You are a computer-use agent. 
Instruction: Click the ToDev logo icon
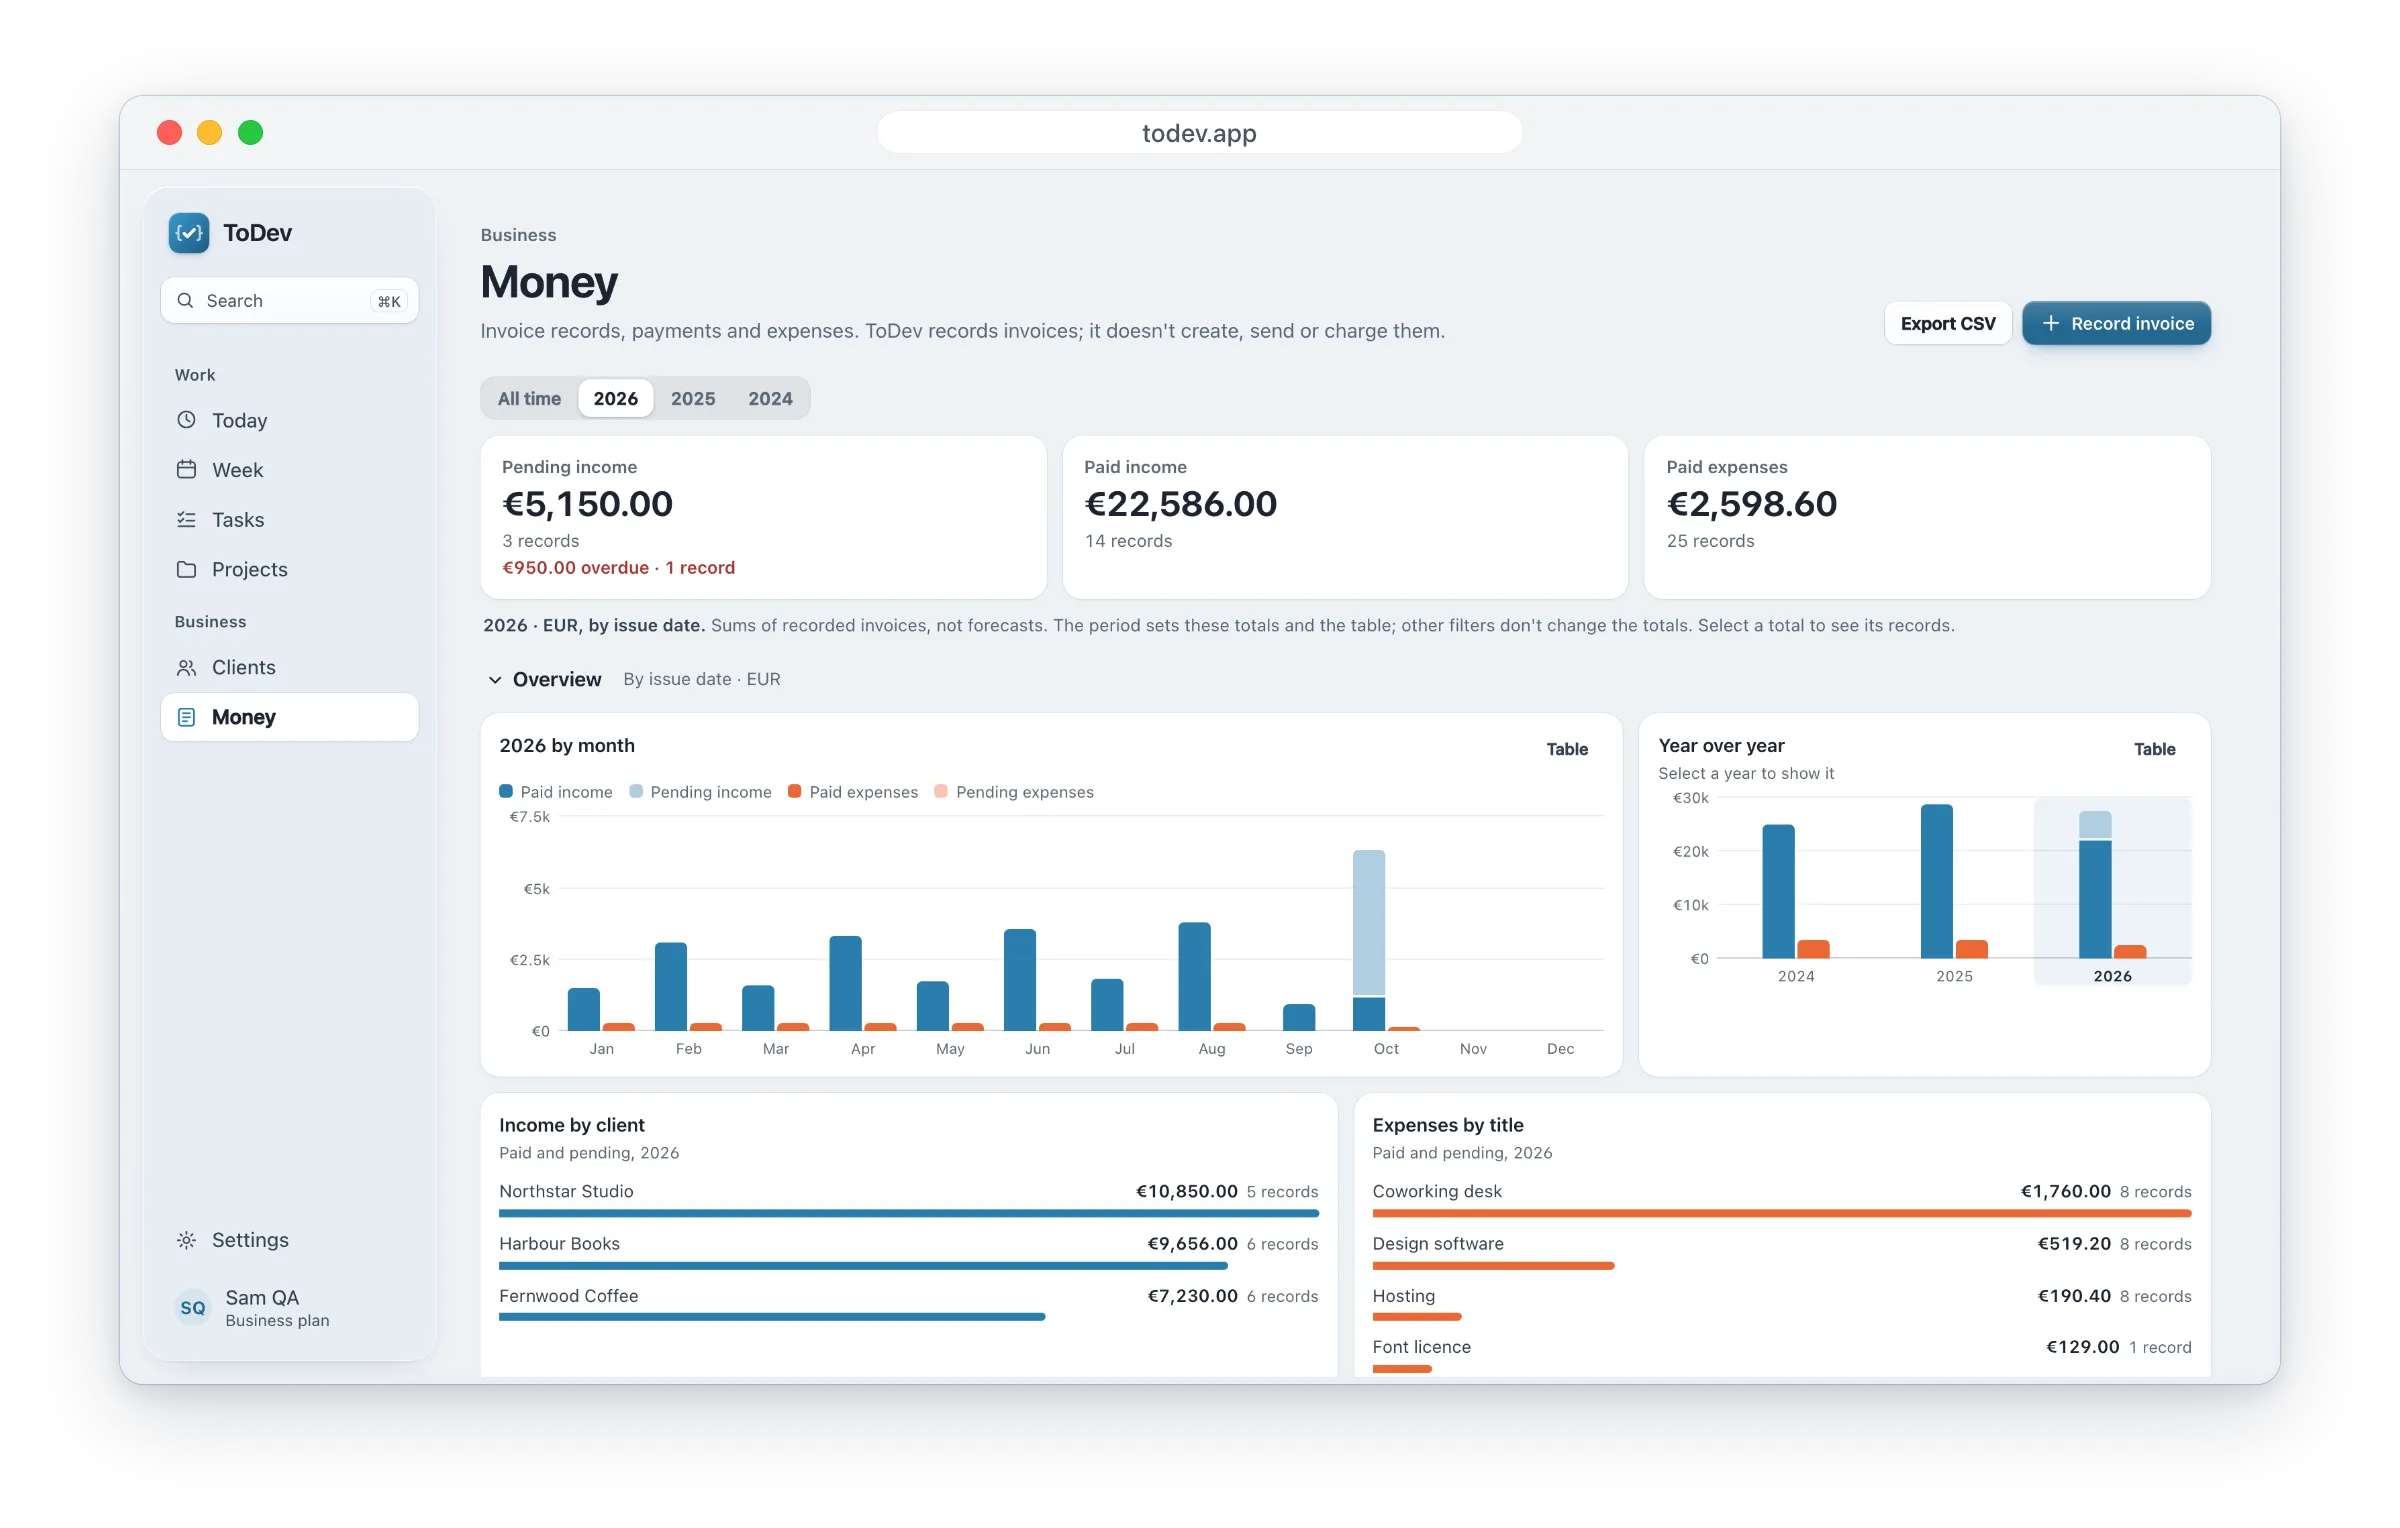189,233
